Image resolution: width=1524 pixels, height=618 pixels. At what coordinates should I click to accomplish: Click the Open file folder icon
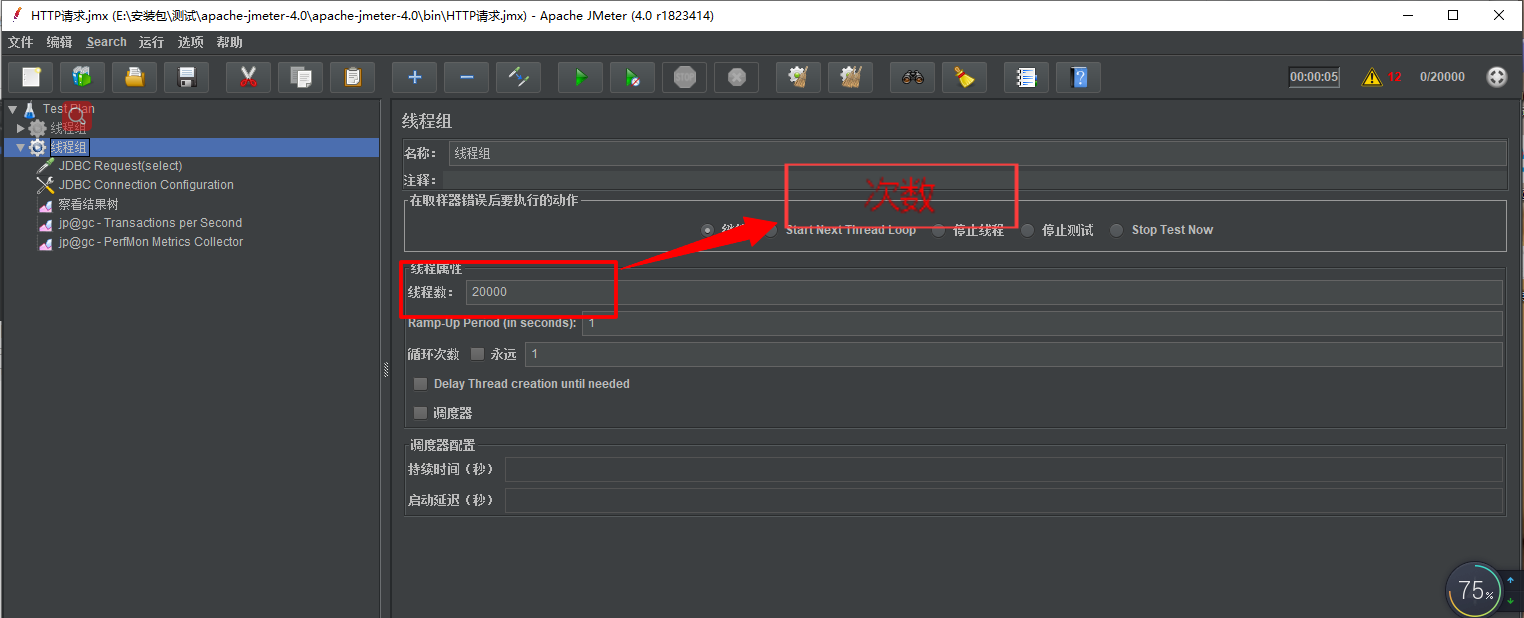(x=134, y=77)
